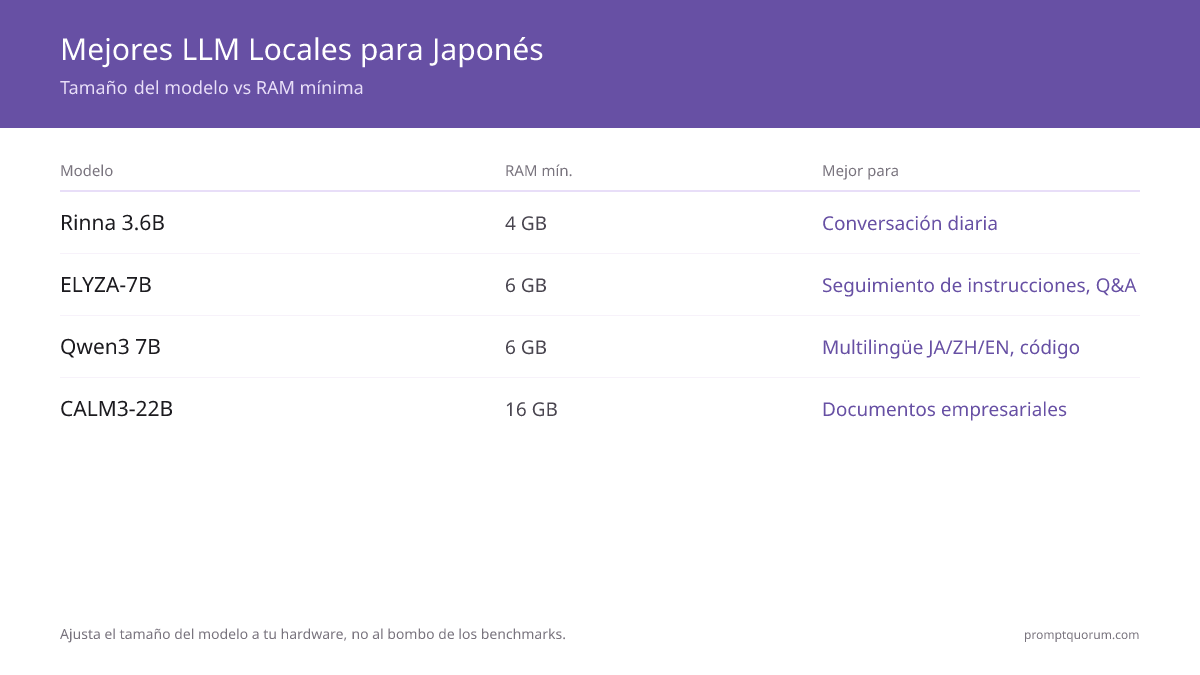Viewport: 1200px width, 675px height.
Task: Click subtitle 'Tamaño del modelo vs RAM mínima'
Action: [x=212, y=88]
